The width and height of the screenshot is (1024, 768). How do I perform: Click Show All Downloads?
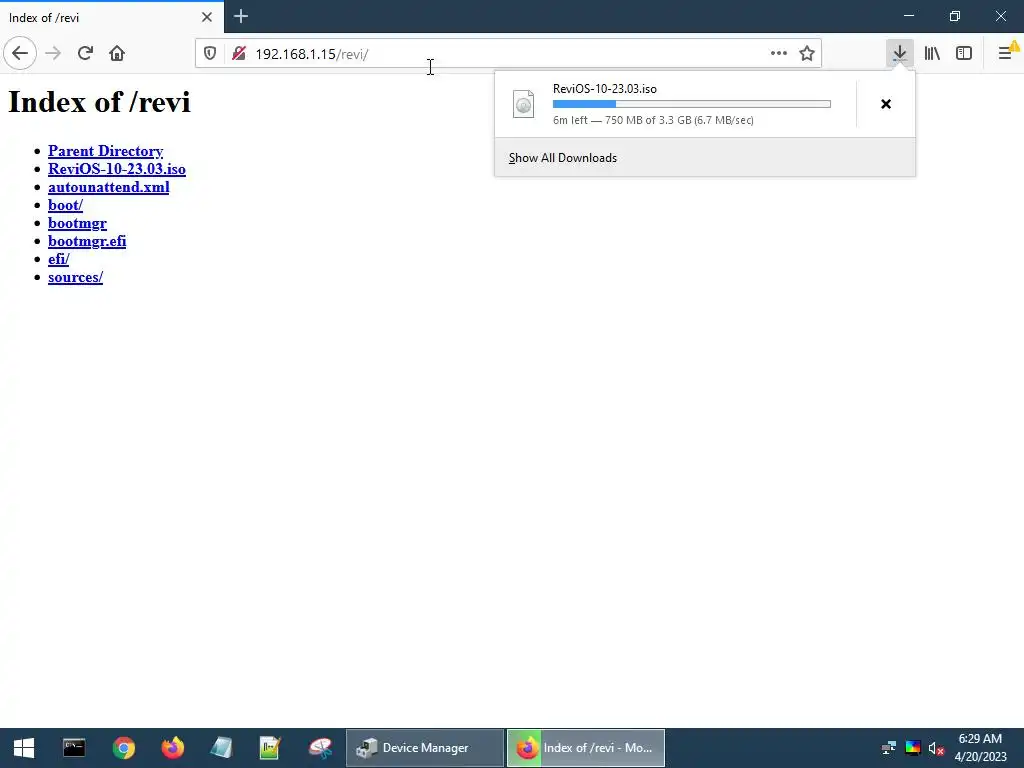[562, 158]
